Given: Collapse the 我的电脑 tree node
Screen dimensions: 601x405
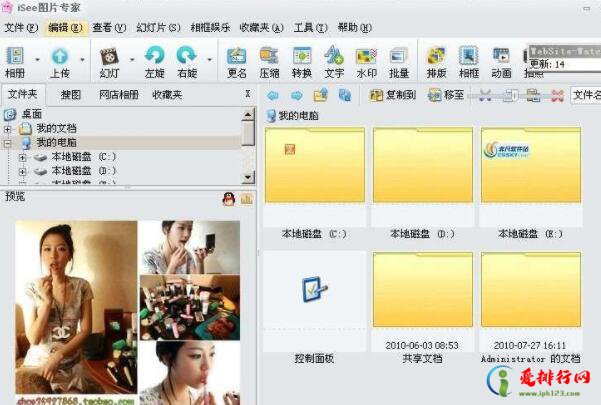Looking at the screenshot, I should point(9,143).
